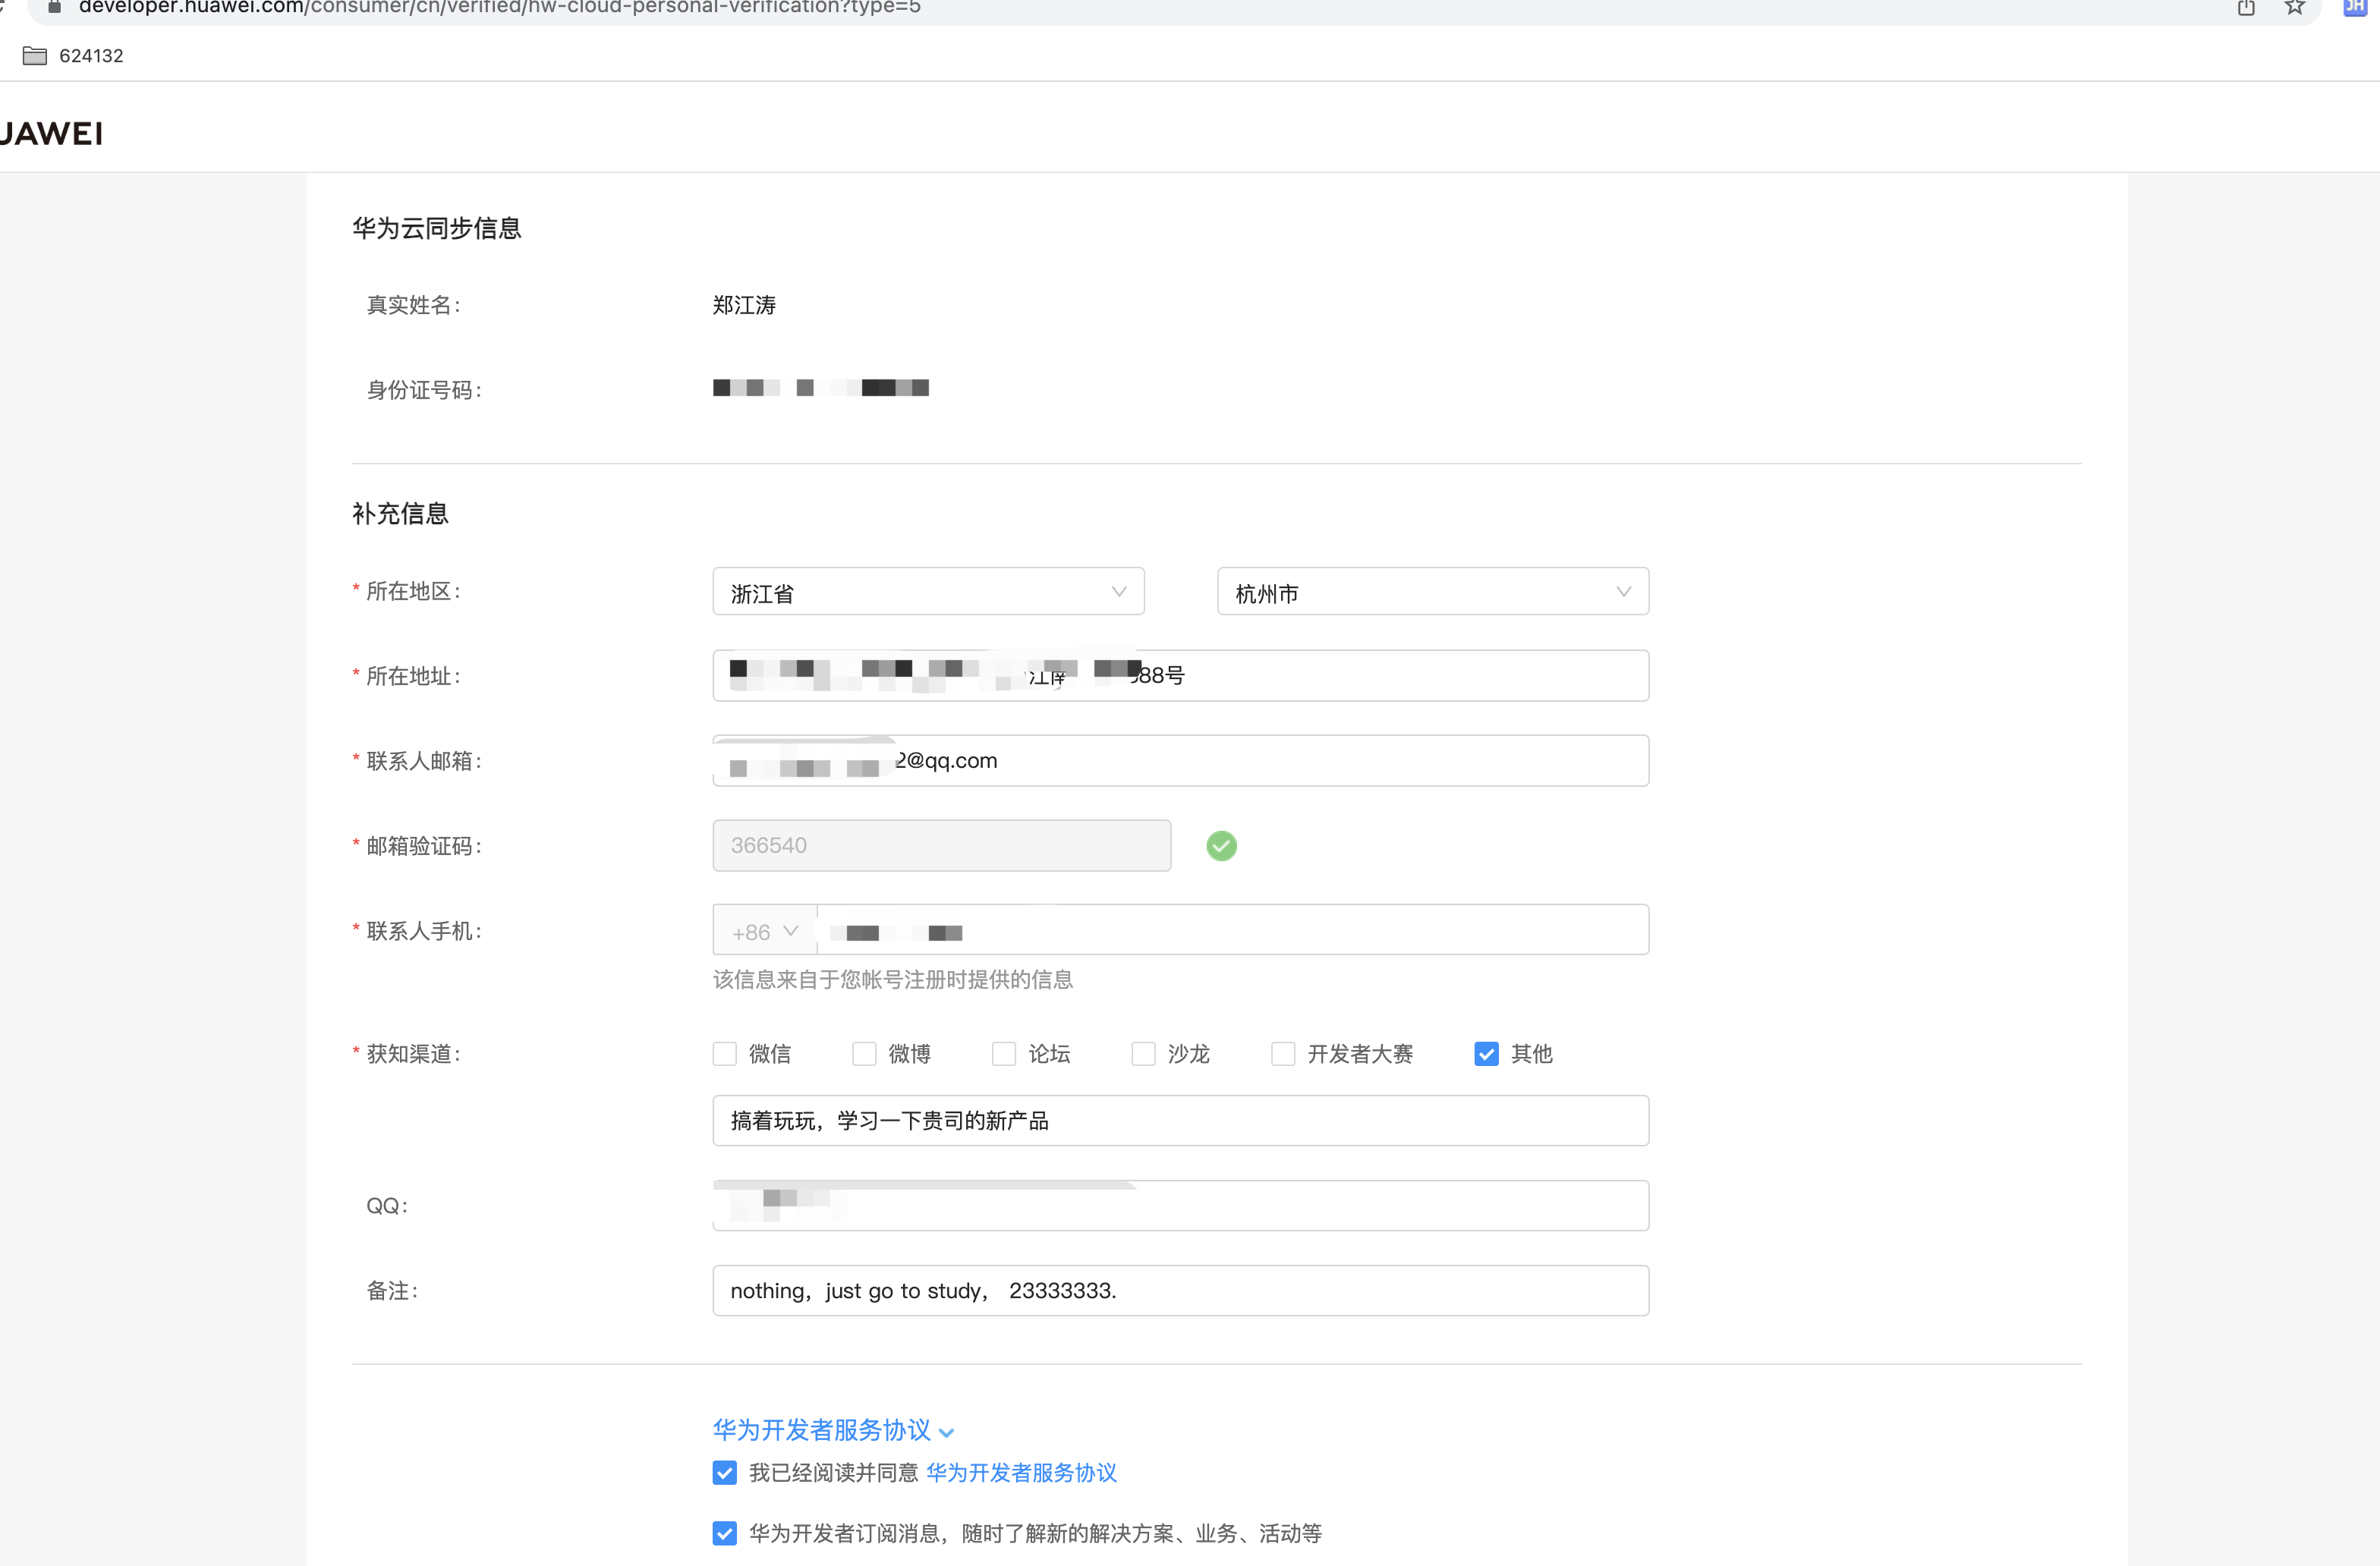Uncheck the 其他 checkbox
Viewport: 2380px width, 1566px height.
click(x=1486, y=1054)
